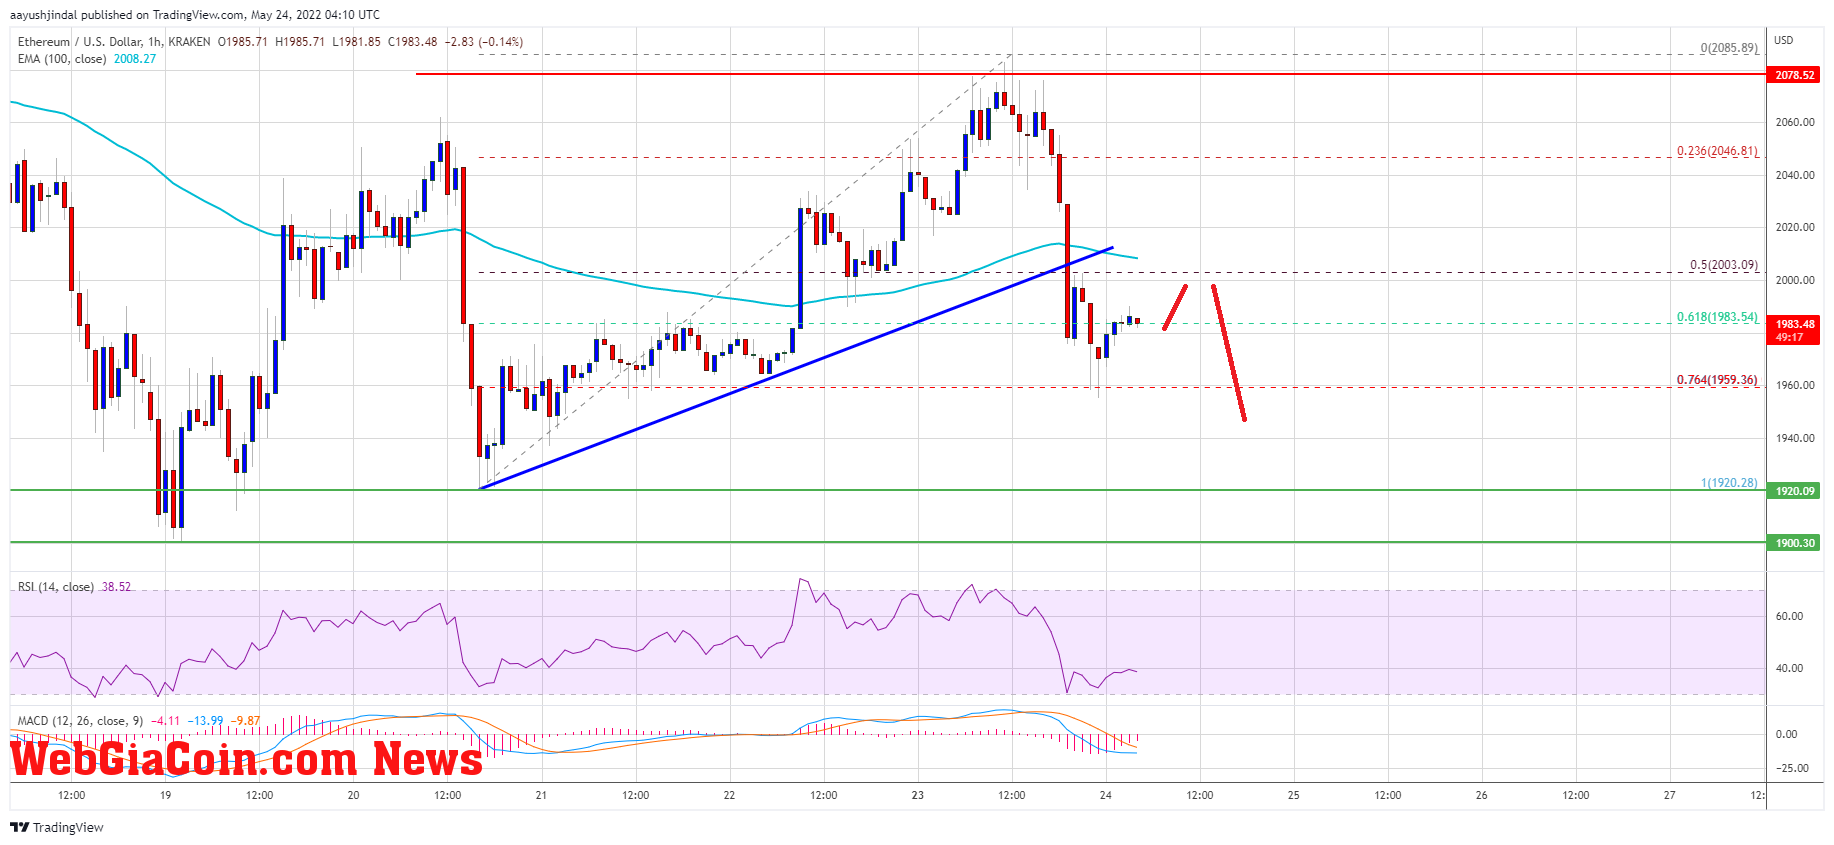Click the RSI 40.00 axis level
The image size is (1834, 845).
point(1789,668)
